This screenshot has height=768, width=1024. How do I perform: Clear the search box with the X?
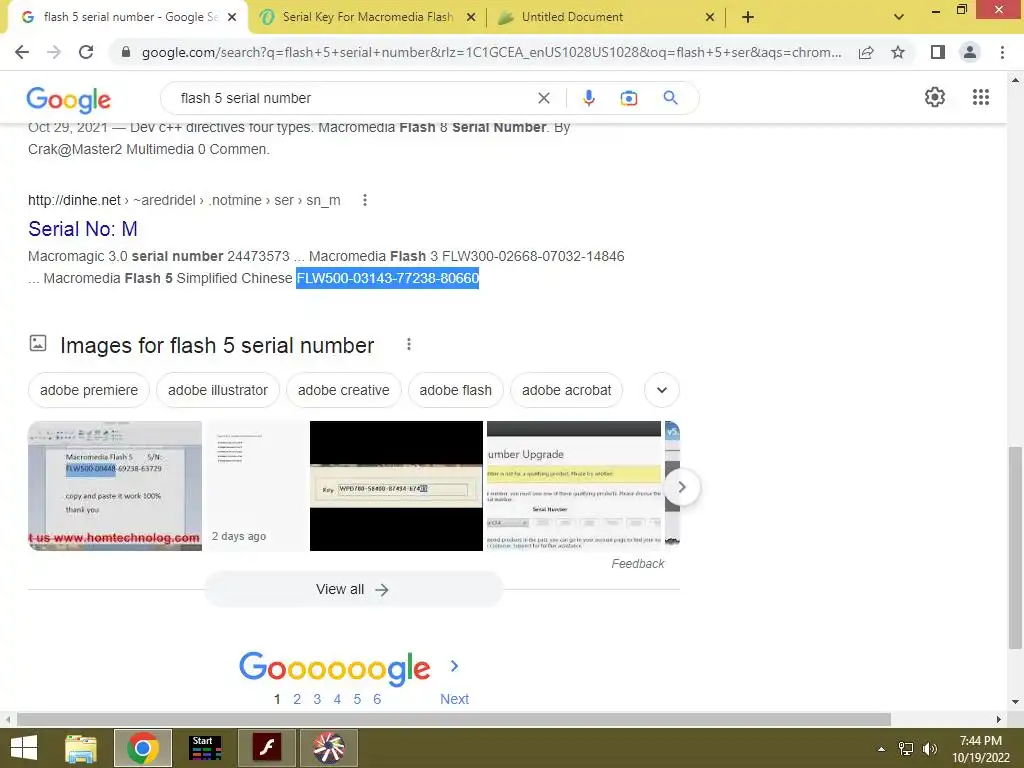click(x=543, y=98)
